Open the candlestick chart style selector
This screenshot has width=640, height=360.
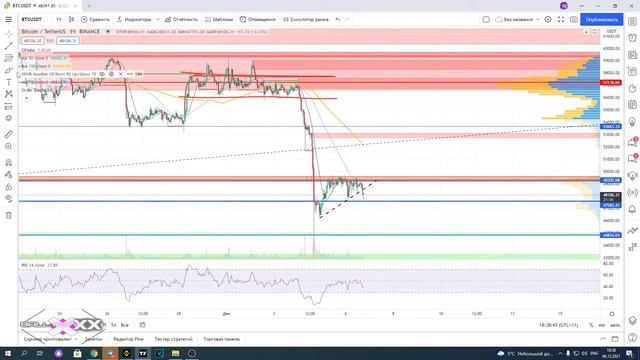pyautogui.click(x=71, y=19)
